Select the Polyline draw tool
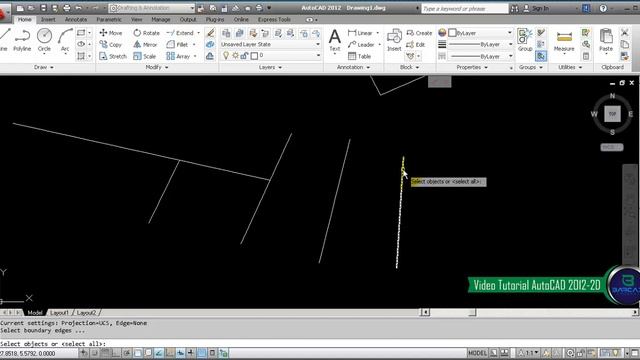This screenshot has height=360, width=640. click(22, 40)
